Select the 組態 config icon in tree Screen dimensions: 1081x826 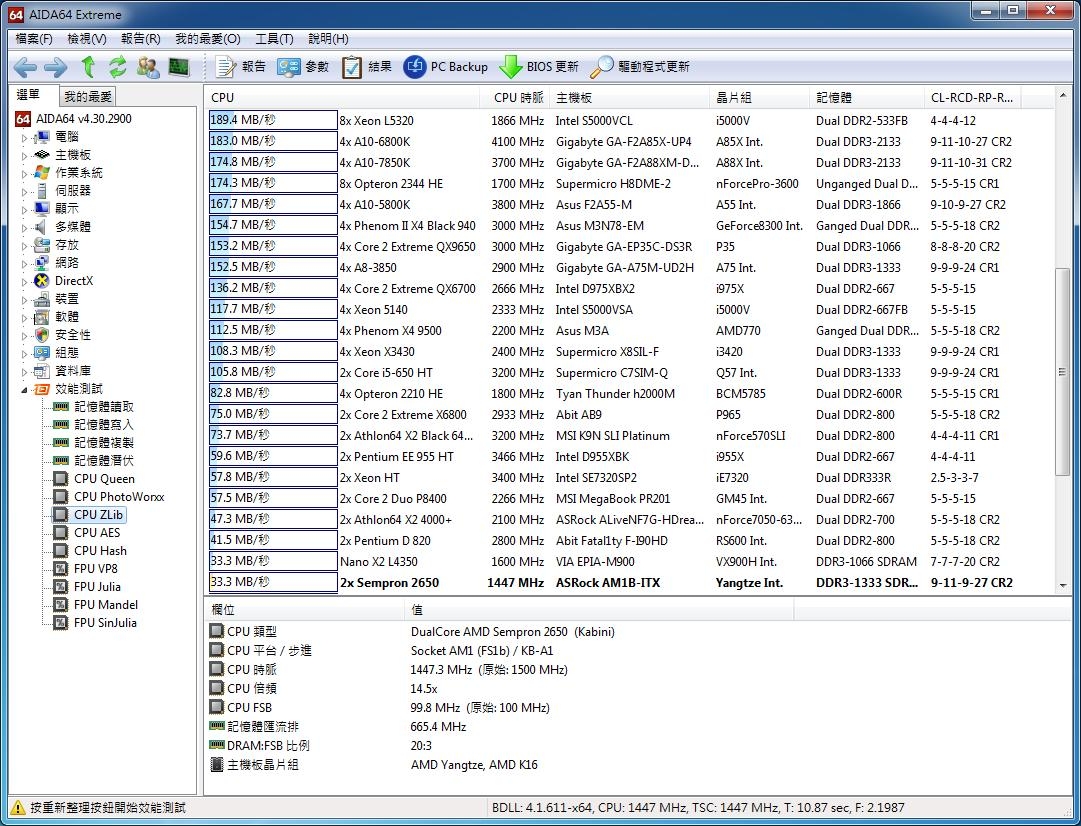coord(42,353)
